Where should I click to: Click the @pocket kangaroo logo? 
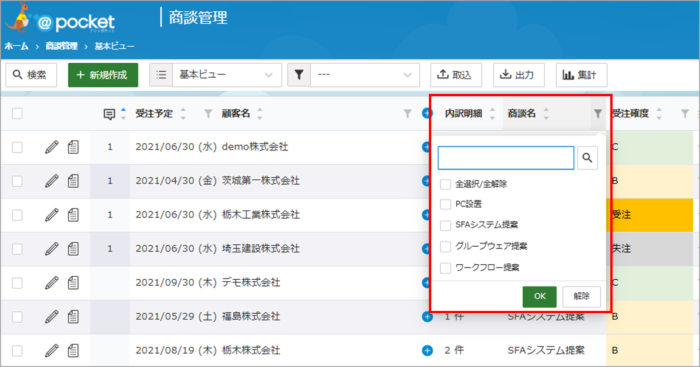[60, 19]
